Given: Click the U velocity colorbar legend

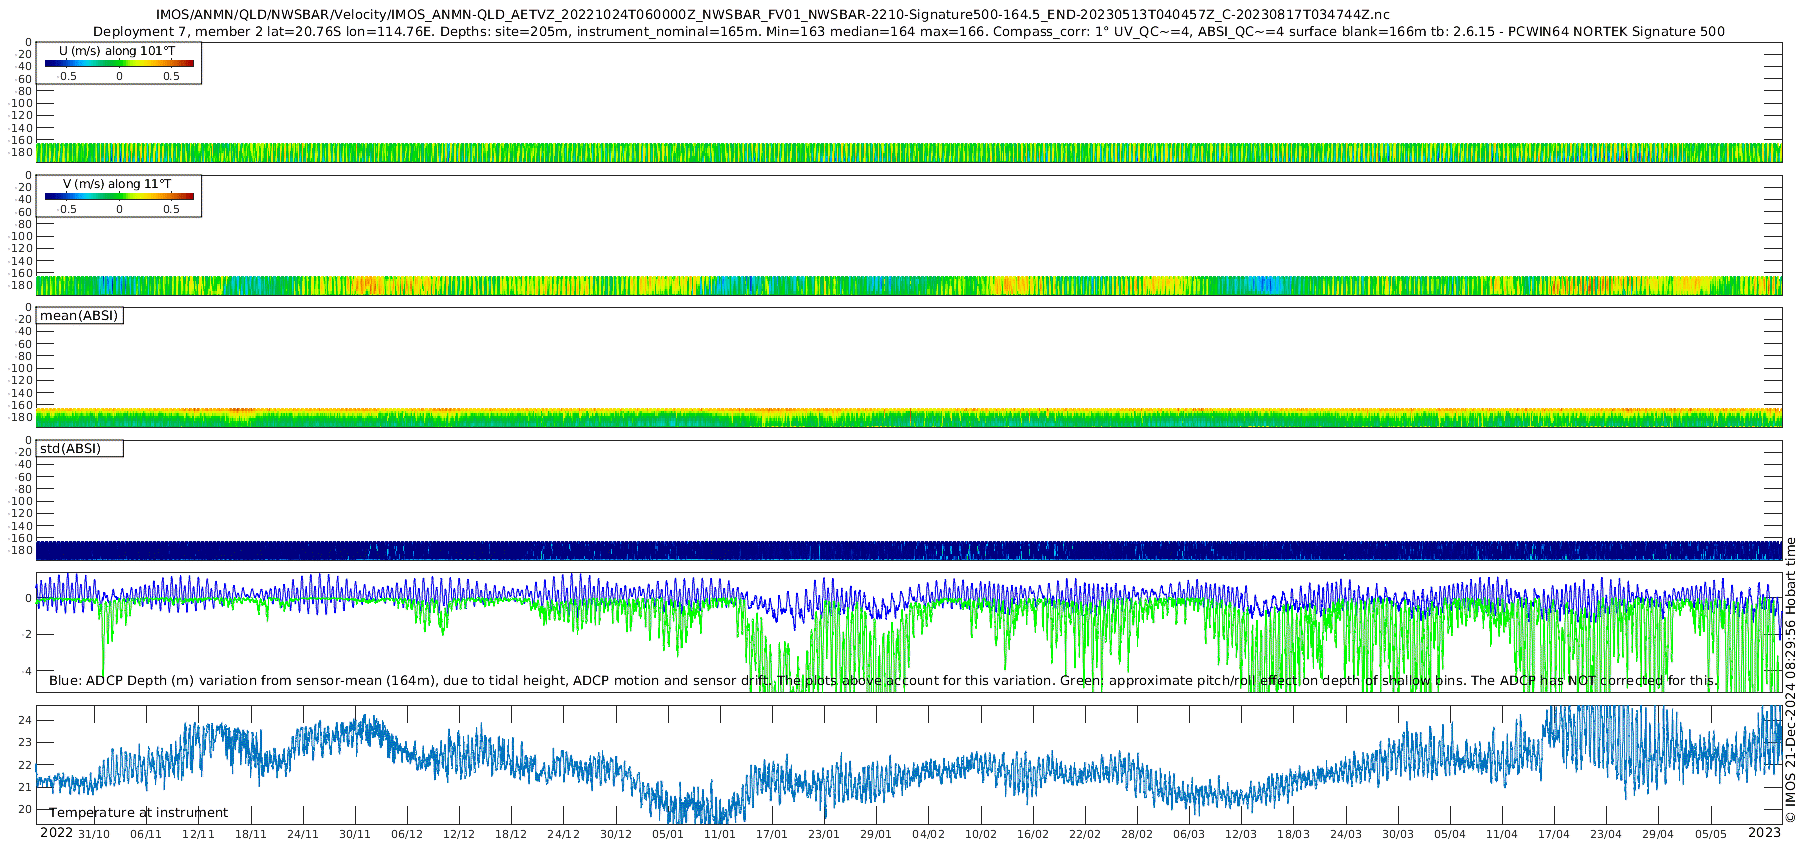Looking at the screenshot, I should pos(119,63).
